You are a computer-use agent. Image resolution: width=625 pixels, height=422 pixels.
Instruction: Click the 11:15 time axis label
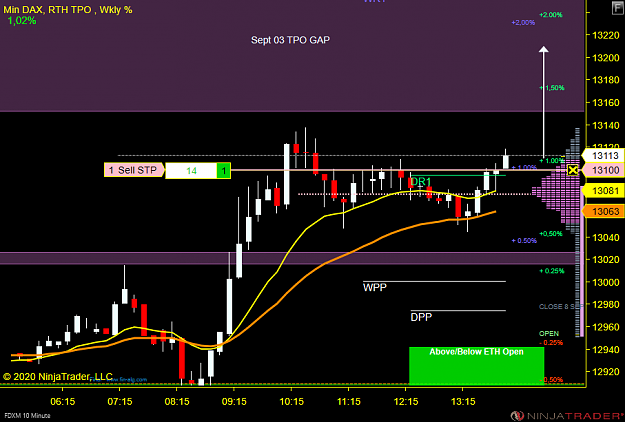pyautogui.click(x=349, y=401)
